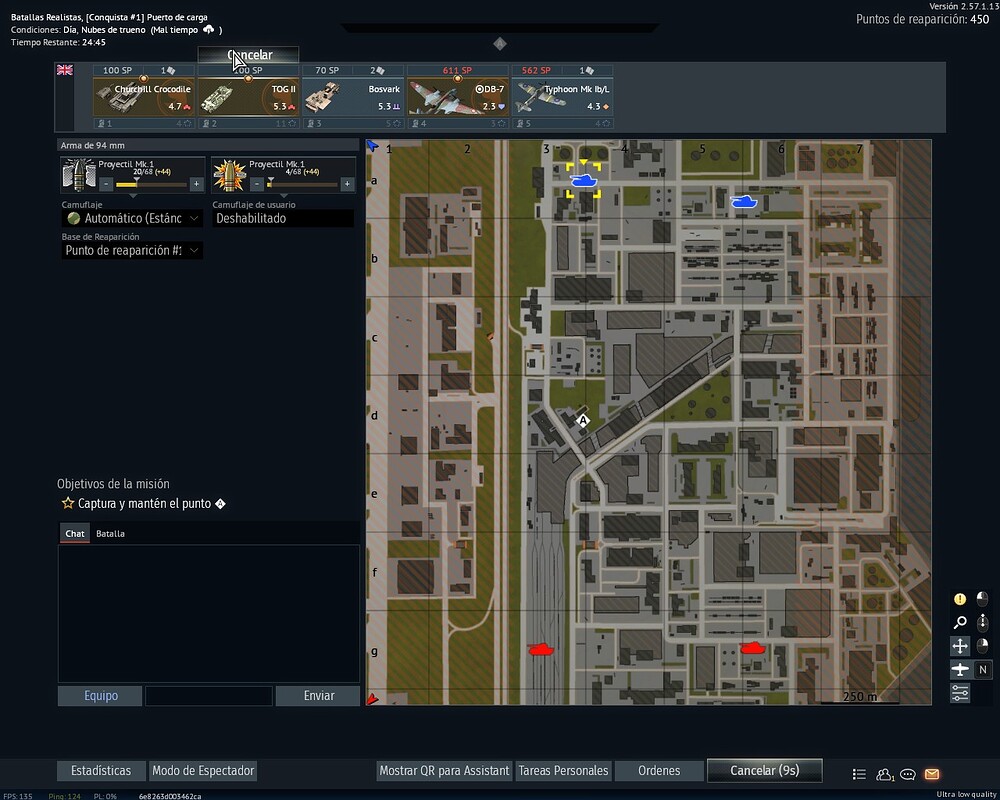Toggle the aircraft map view icon
Viewport: 1000px width, 800px height.
960,669
